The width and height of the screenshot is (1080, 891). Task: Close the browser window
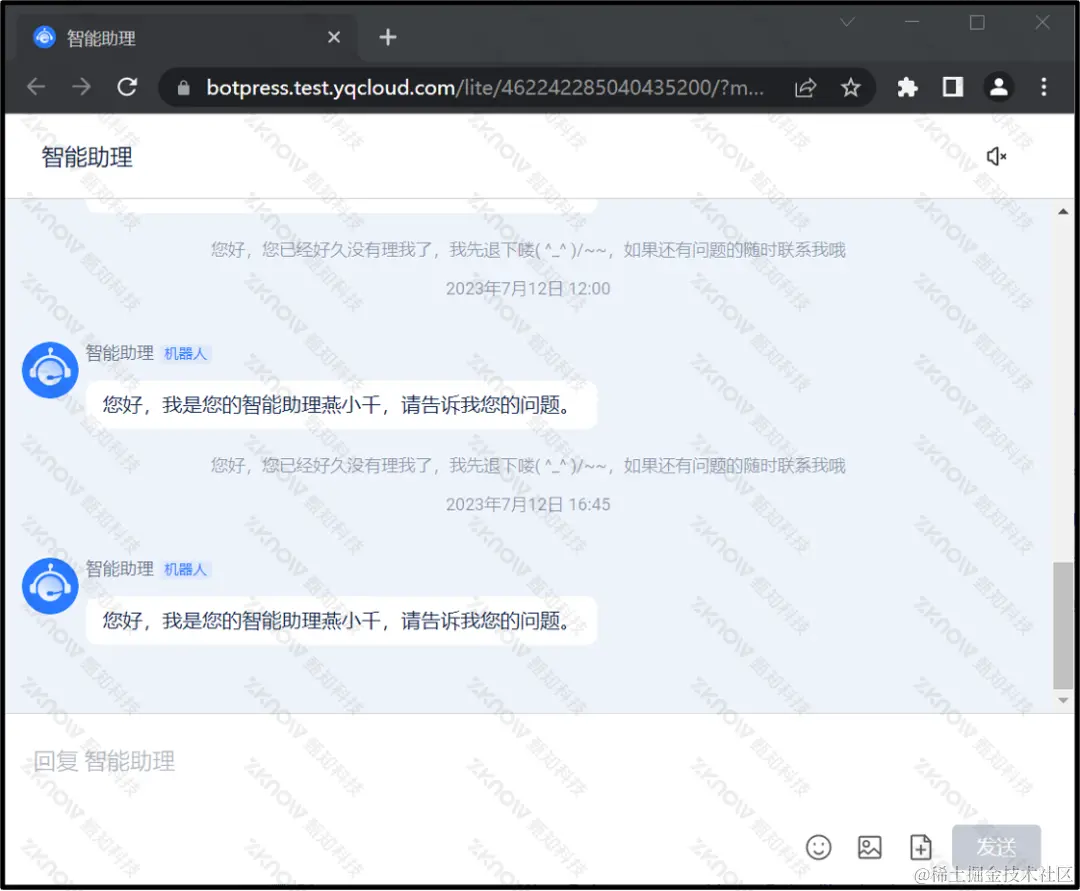pos(1042,23)
